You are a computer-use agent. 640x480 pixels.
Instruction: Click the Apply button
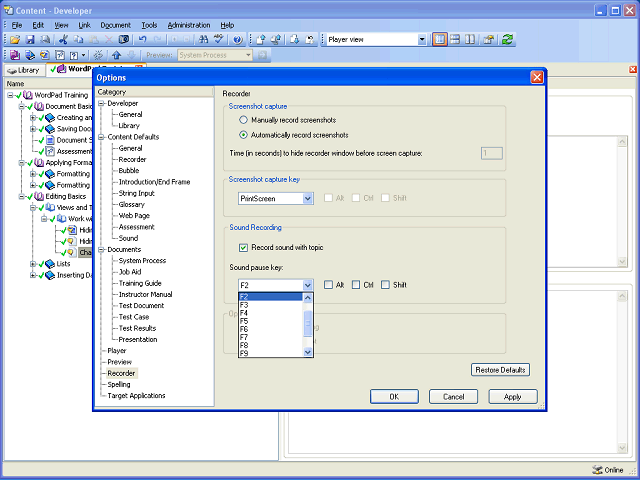[513, 396]
